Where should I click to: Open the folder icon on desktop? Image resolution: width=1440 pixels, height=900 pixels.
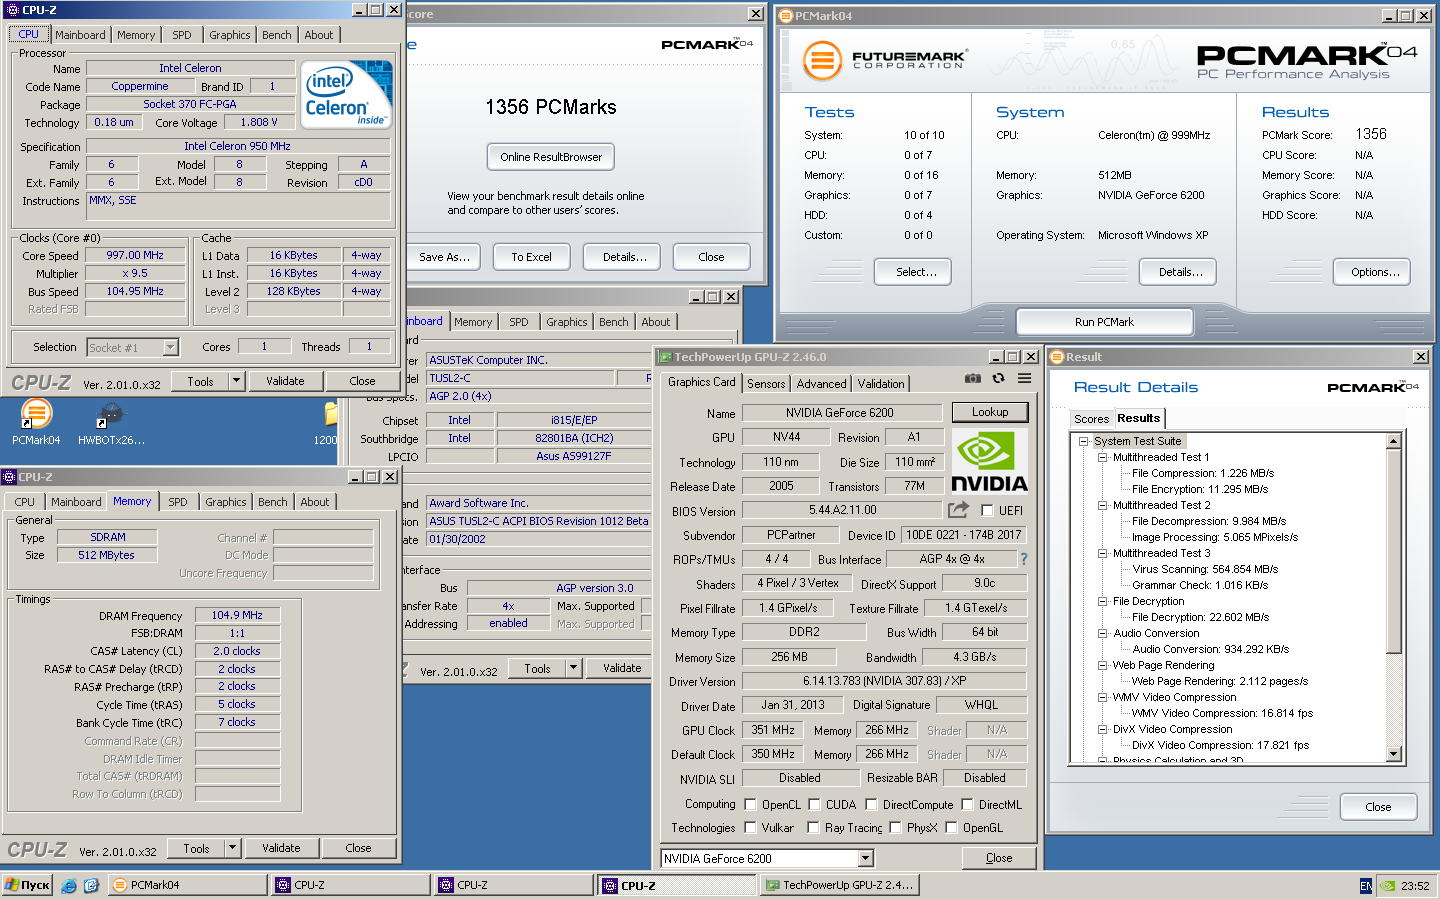[331, 414]
